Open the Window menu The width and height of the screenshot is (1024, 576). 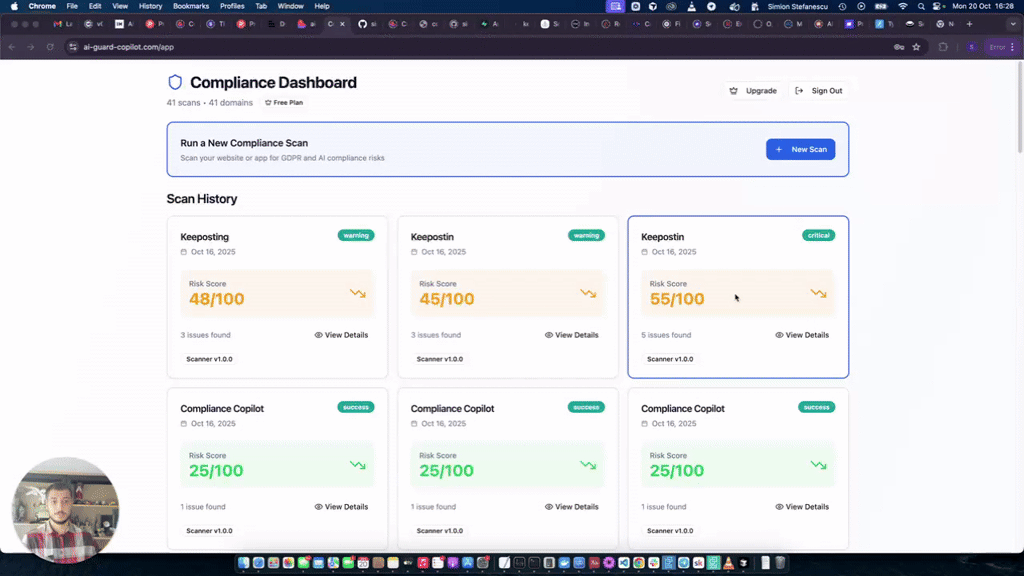click(291, 7)
